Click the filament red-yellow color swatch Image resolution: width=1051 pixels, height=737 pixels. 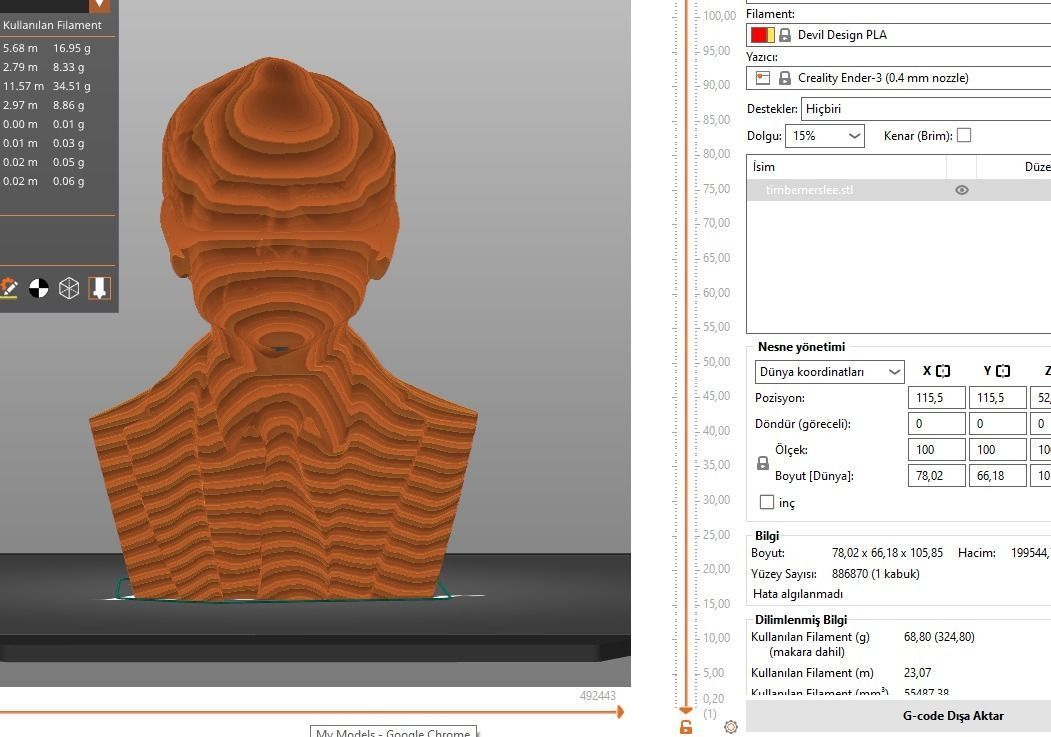point(763,35)
